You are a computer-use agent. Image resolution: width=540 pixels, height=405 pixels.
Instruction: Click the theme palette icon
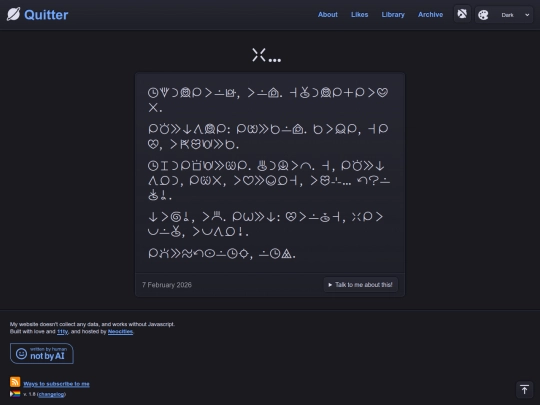[483, 15]
